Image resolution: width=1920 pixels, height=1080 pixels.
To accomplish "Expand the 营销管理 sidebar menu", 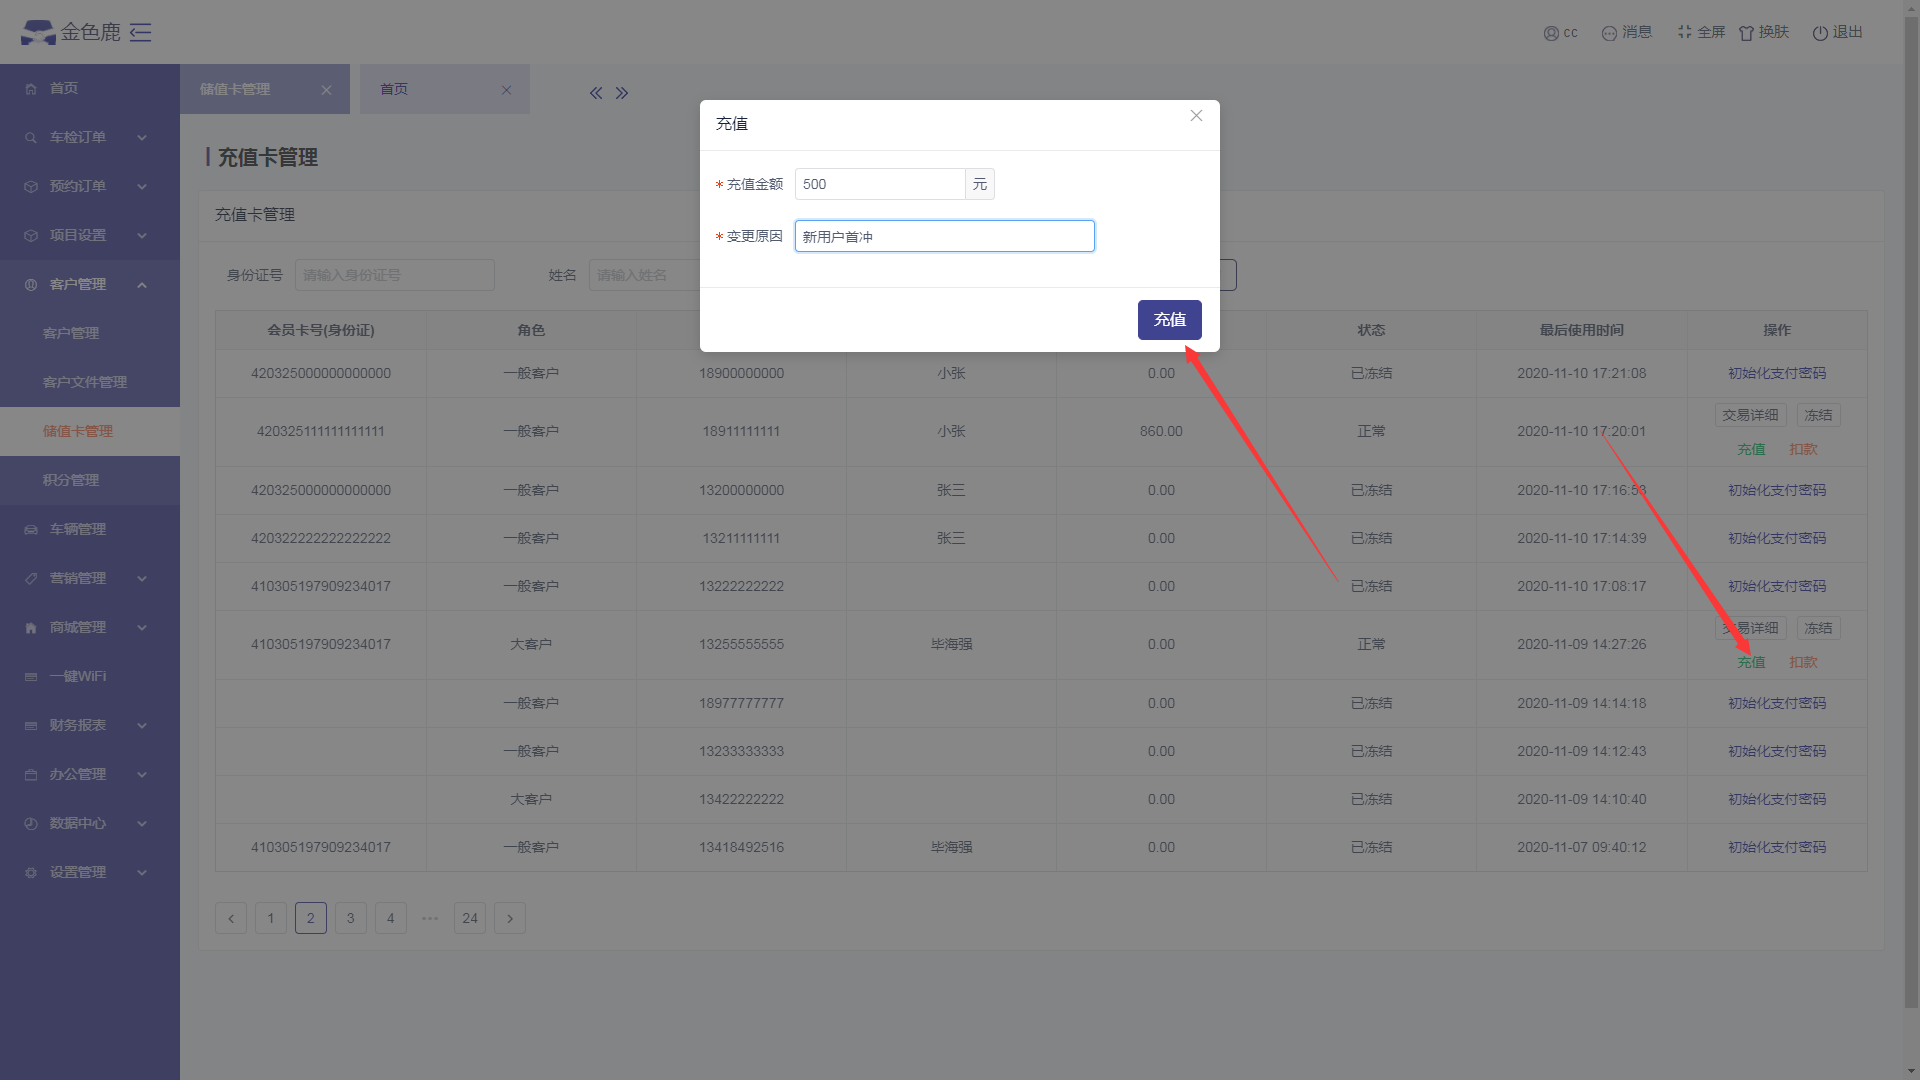I will [x=90, y=578].
